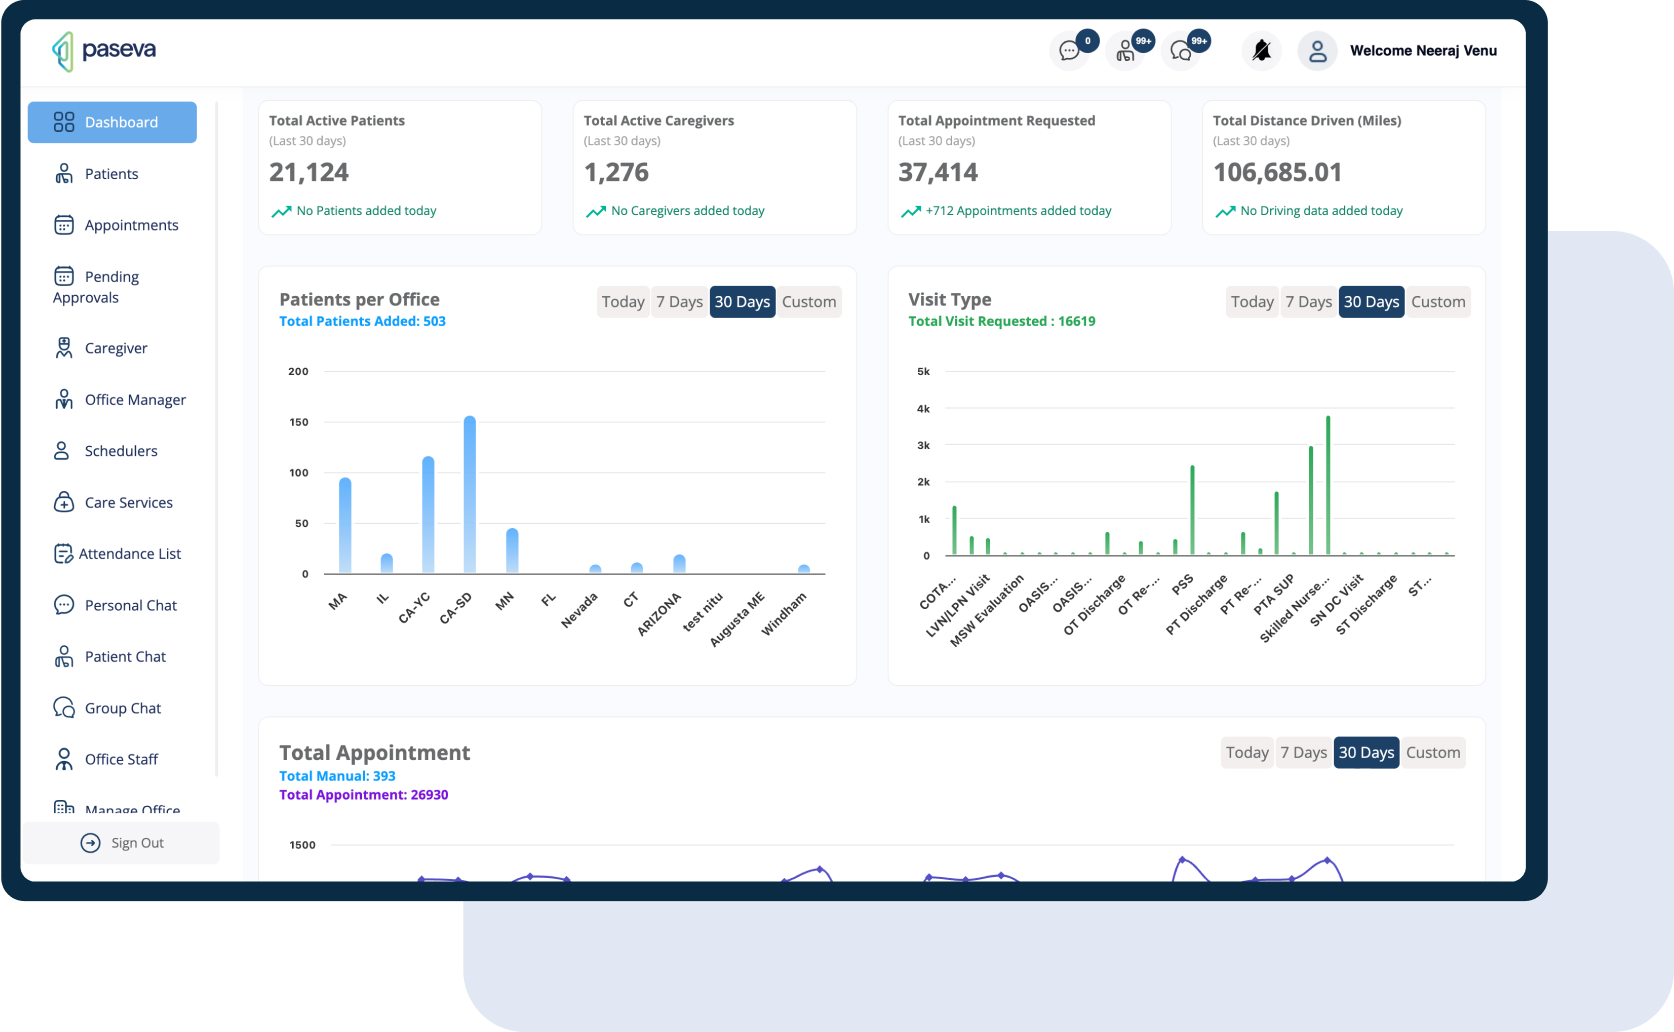This screenshot has width=1674, height=1032.
Task: Select 30 Days for Total Appointment chart
Action: pos(1366,753)
